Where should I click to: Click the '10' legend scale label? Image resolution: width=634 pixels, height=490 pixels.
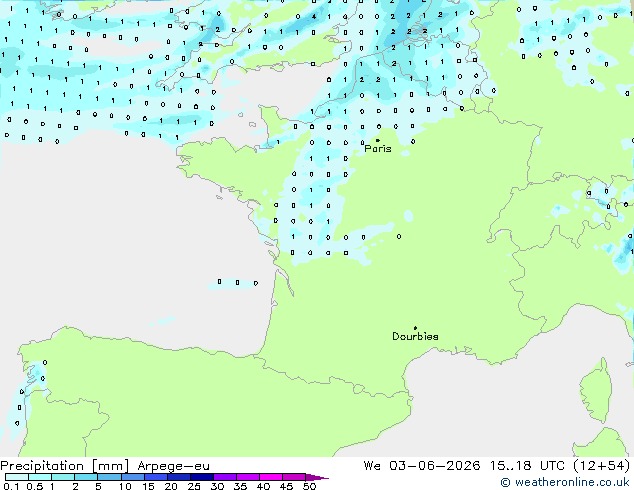[x=125, y=486]
